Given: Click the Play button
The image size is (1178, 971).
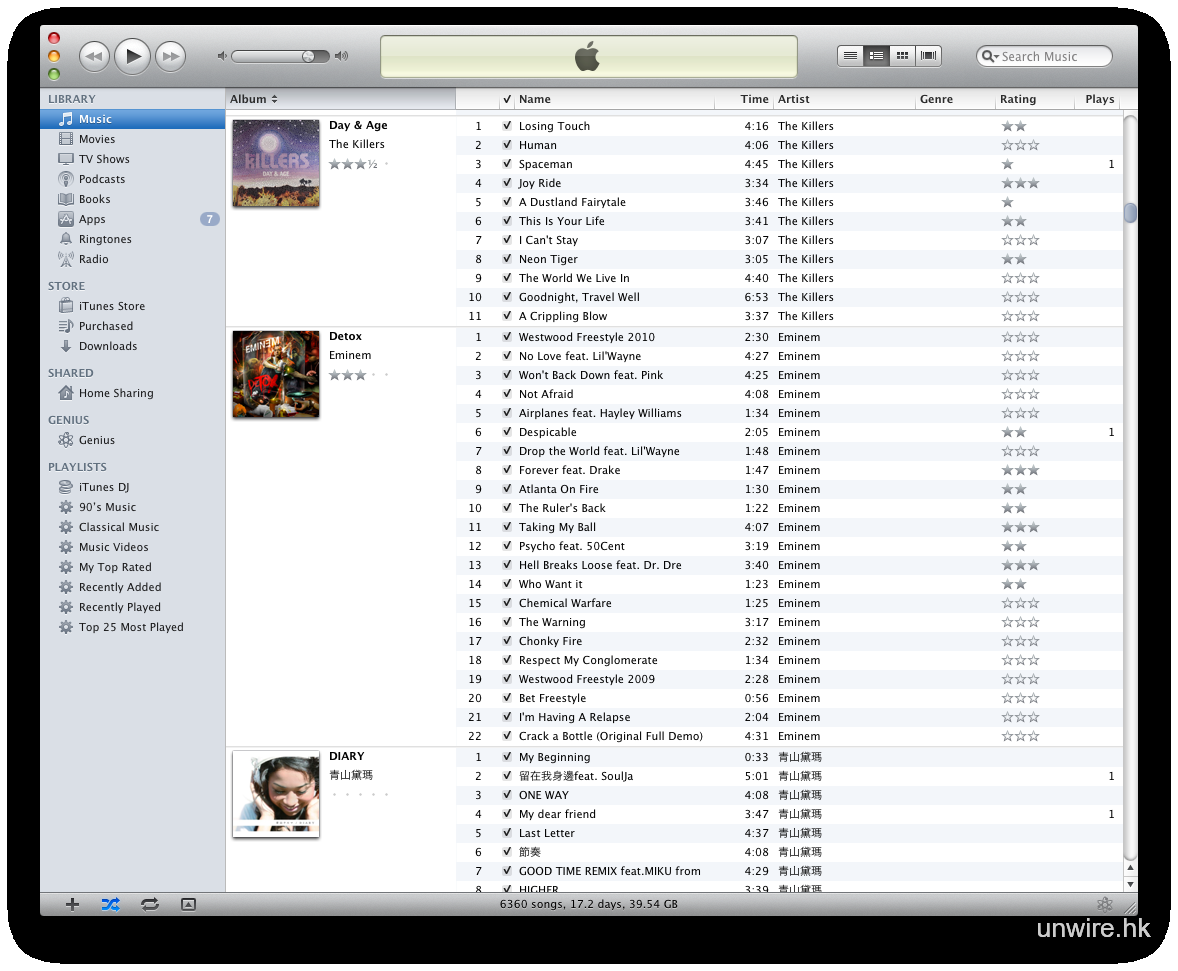Looking at the screenshot, I should [132, 56].
